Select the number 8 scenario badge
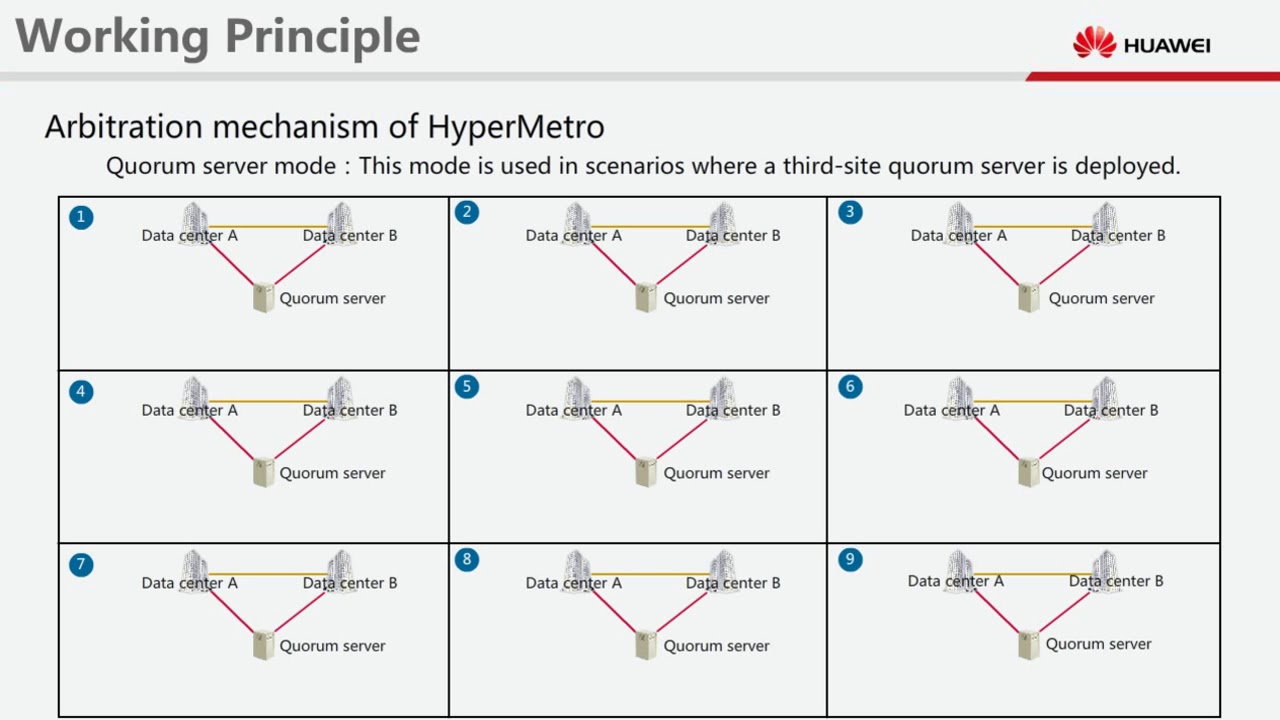This screenshot has height=720, width=1280. click(466, 560)
